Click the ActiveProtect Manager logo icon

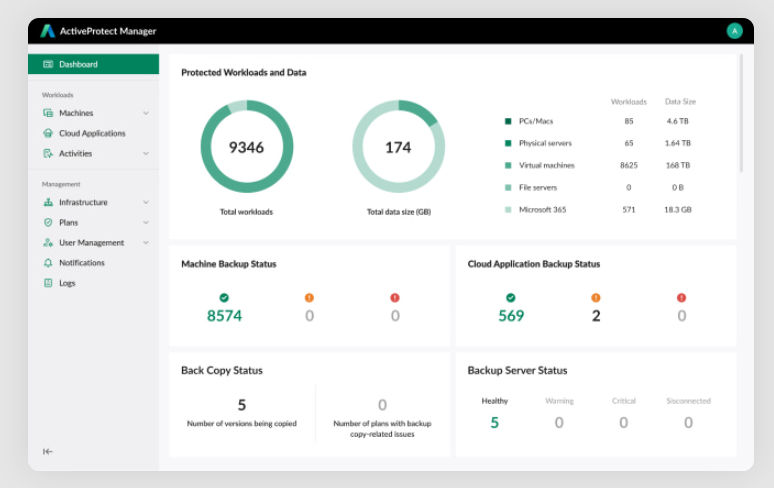pos(47,31)
